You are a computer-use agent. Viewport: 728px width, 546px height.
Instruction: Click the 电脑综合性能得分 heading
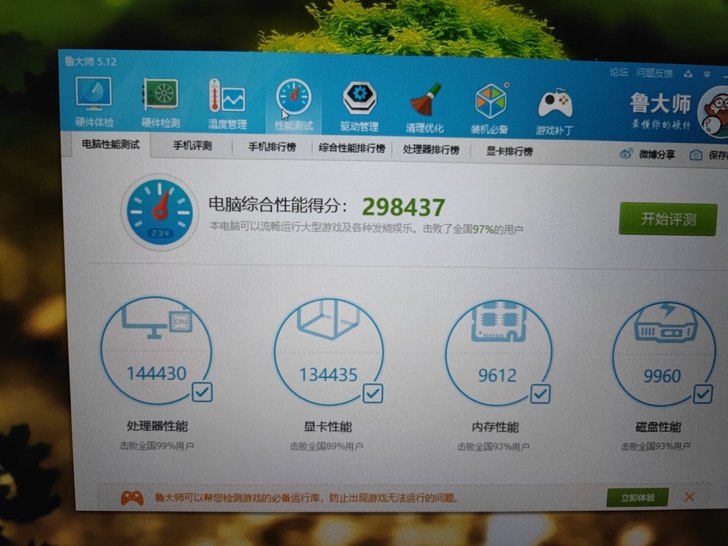click(277, 204)
